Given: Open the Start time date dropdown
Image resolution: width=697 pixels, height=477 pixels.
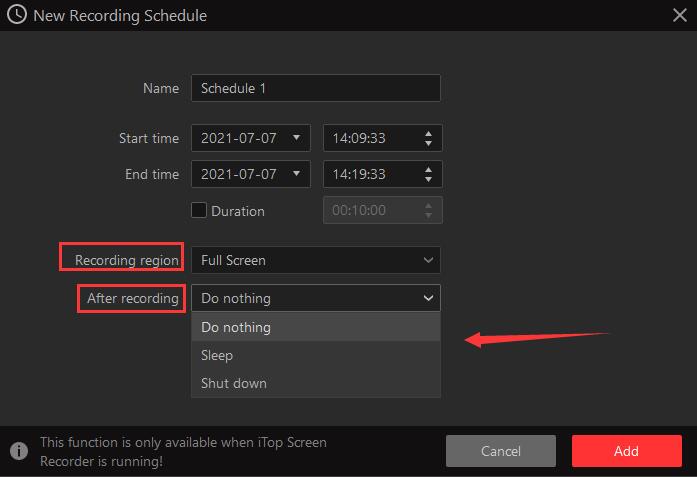Looking at the screenshot, I should 296,138.
